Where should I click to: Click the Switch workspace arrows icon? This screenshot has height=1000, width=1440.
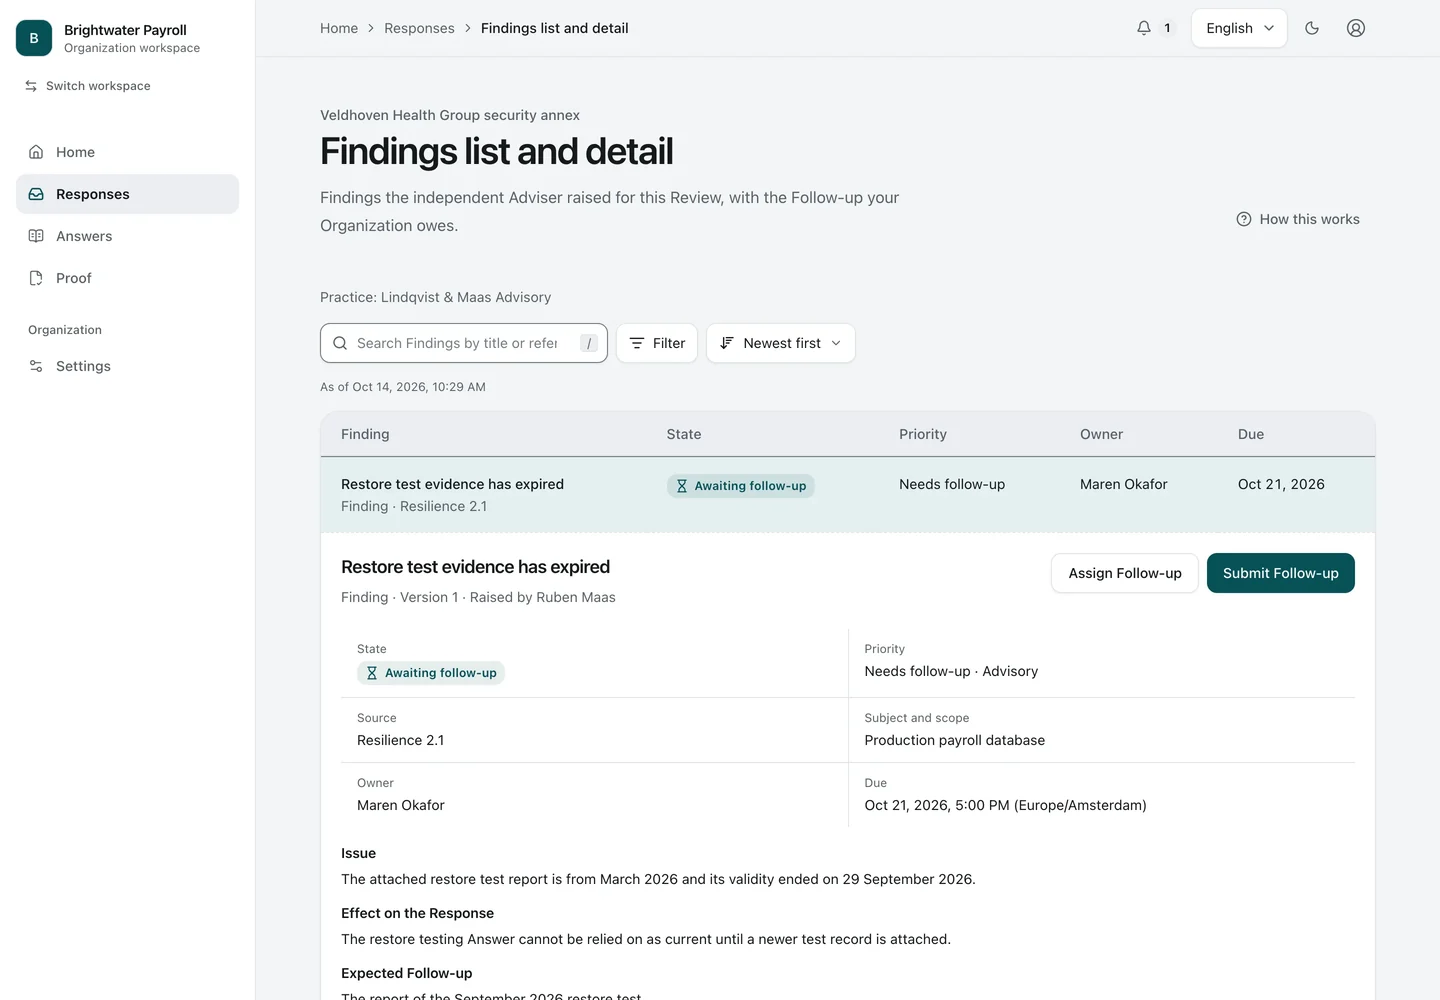(31, 86)
